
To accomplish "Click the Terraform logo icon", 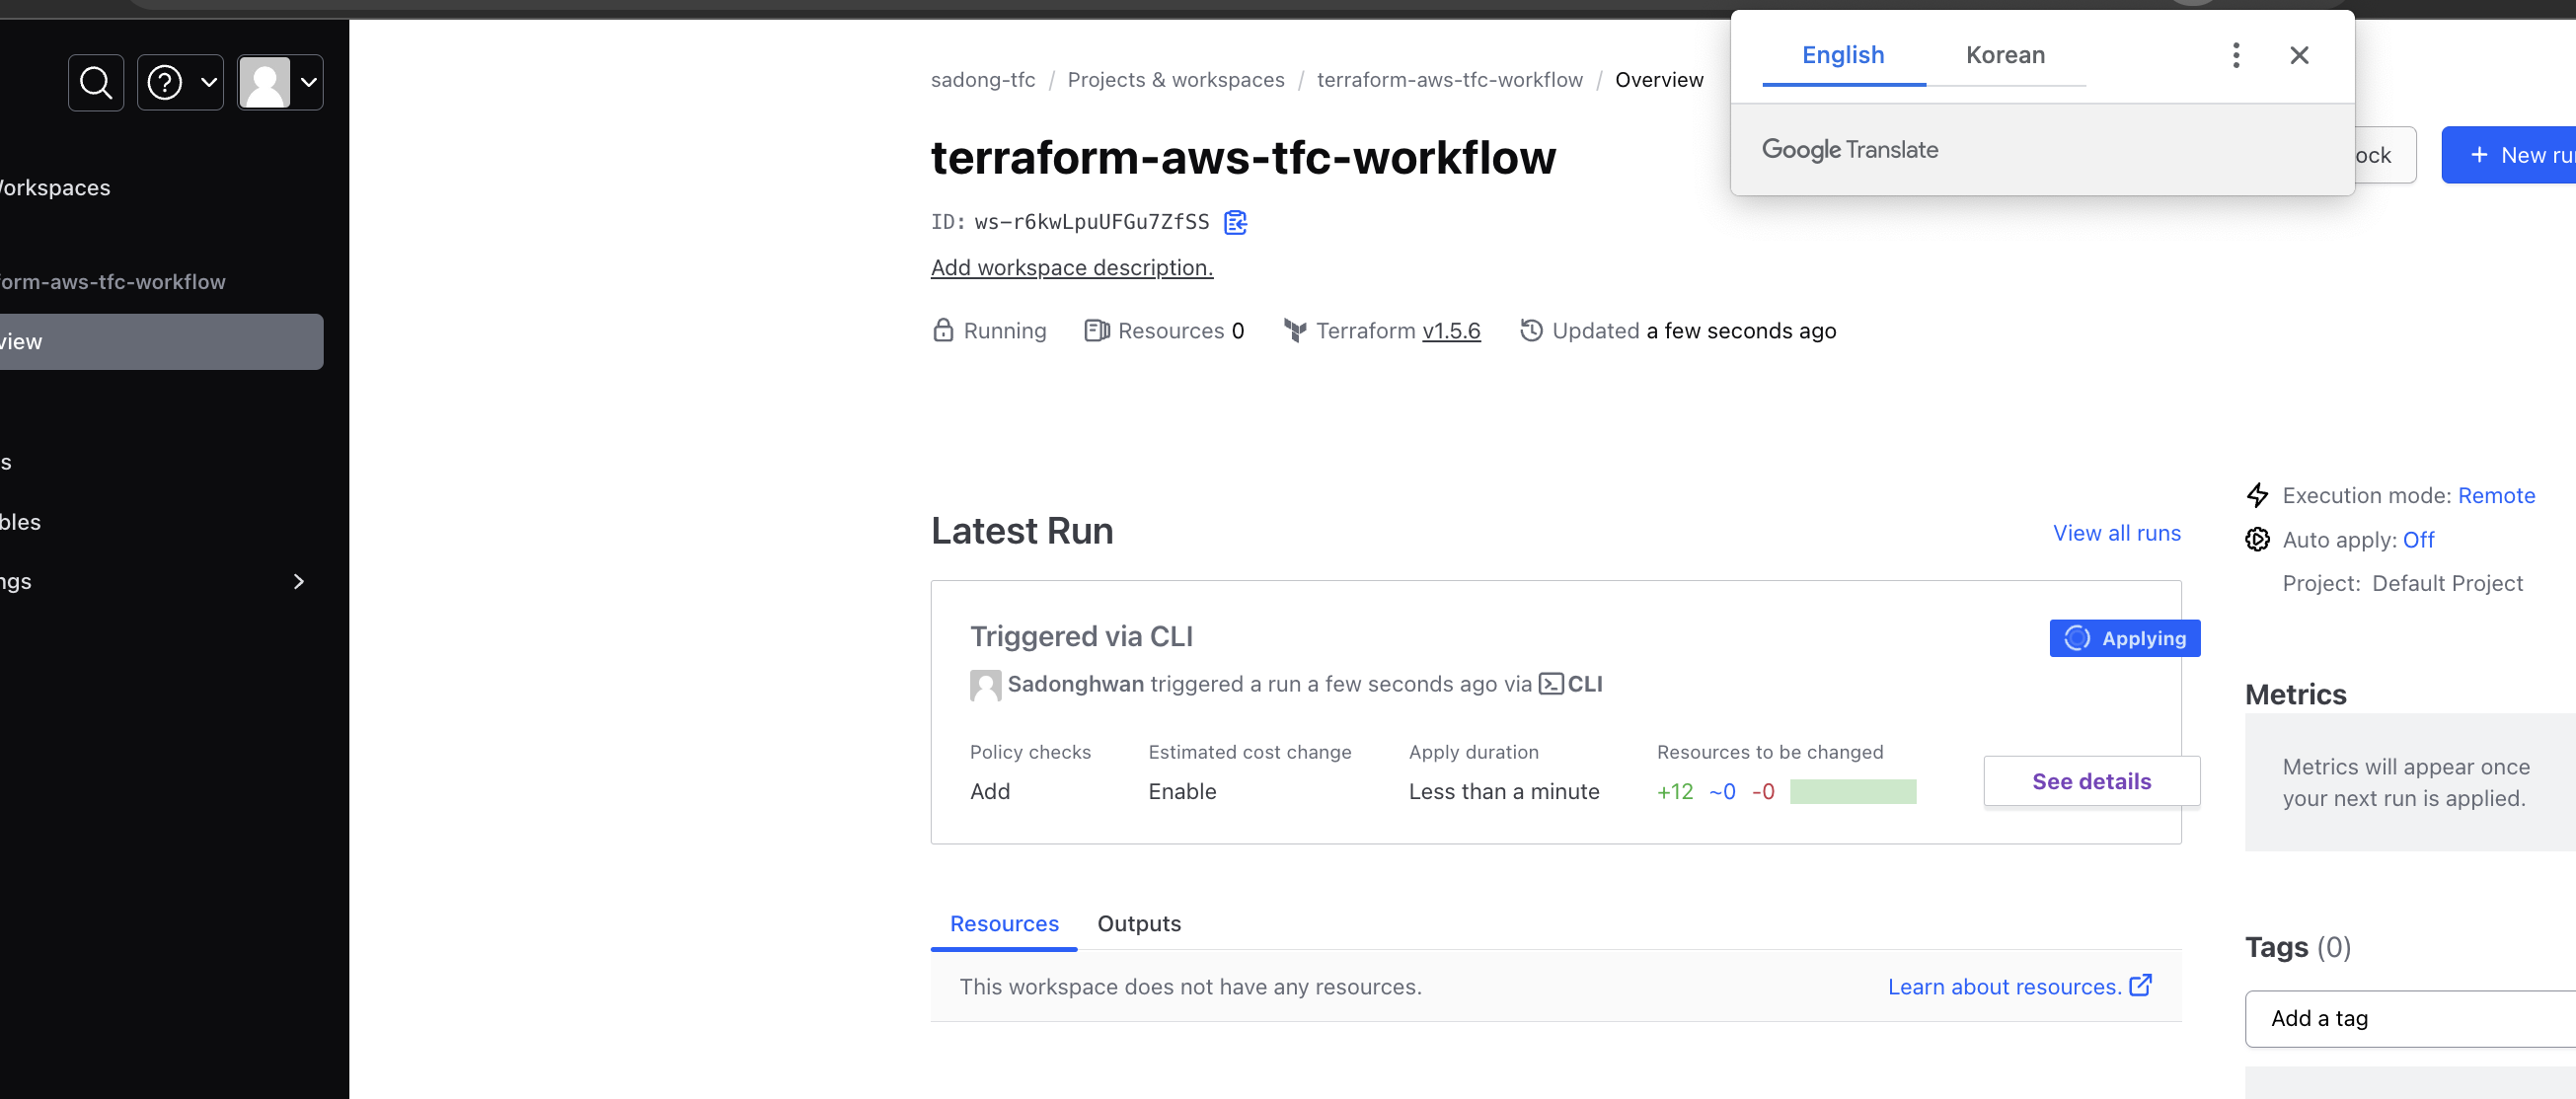I will (x=1295, y=330).
